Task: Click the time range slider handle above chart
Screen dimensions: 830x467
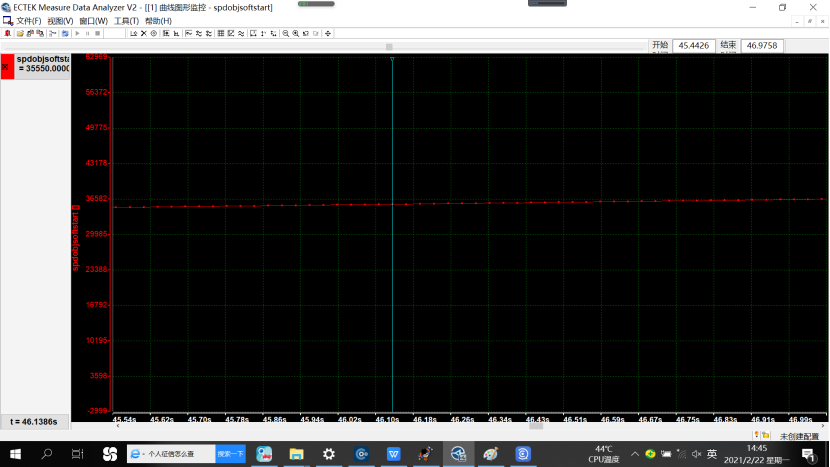Action: coord(389,47)
